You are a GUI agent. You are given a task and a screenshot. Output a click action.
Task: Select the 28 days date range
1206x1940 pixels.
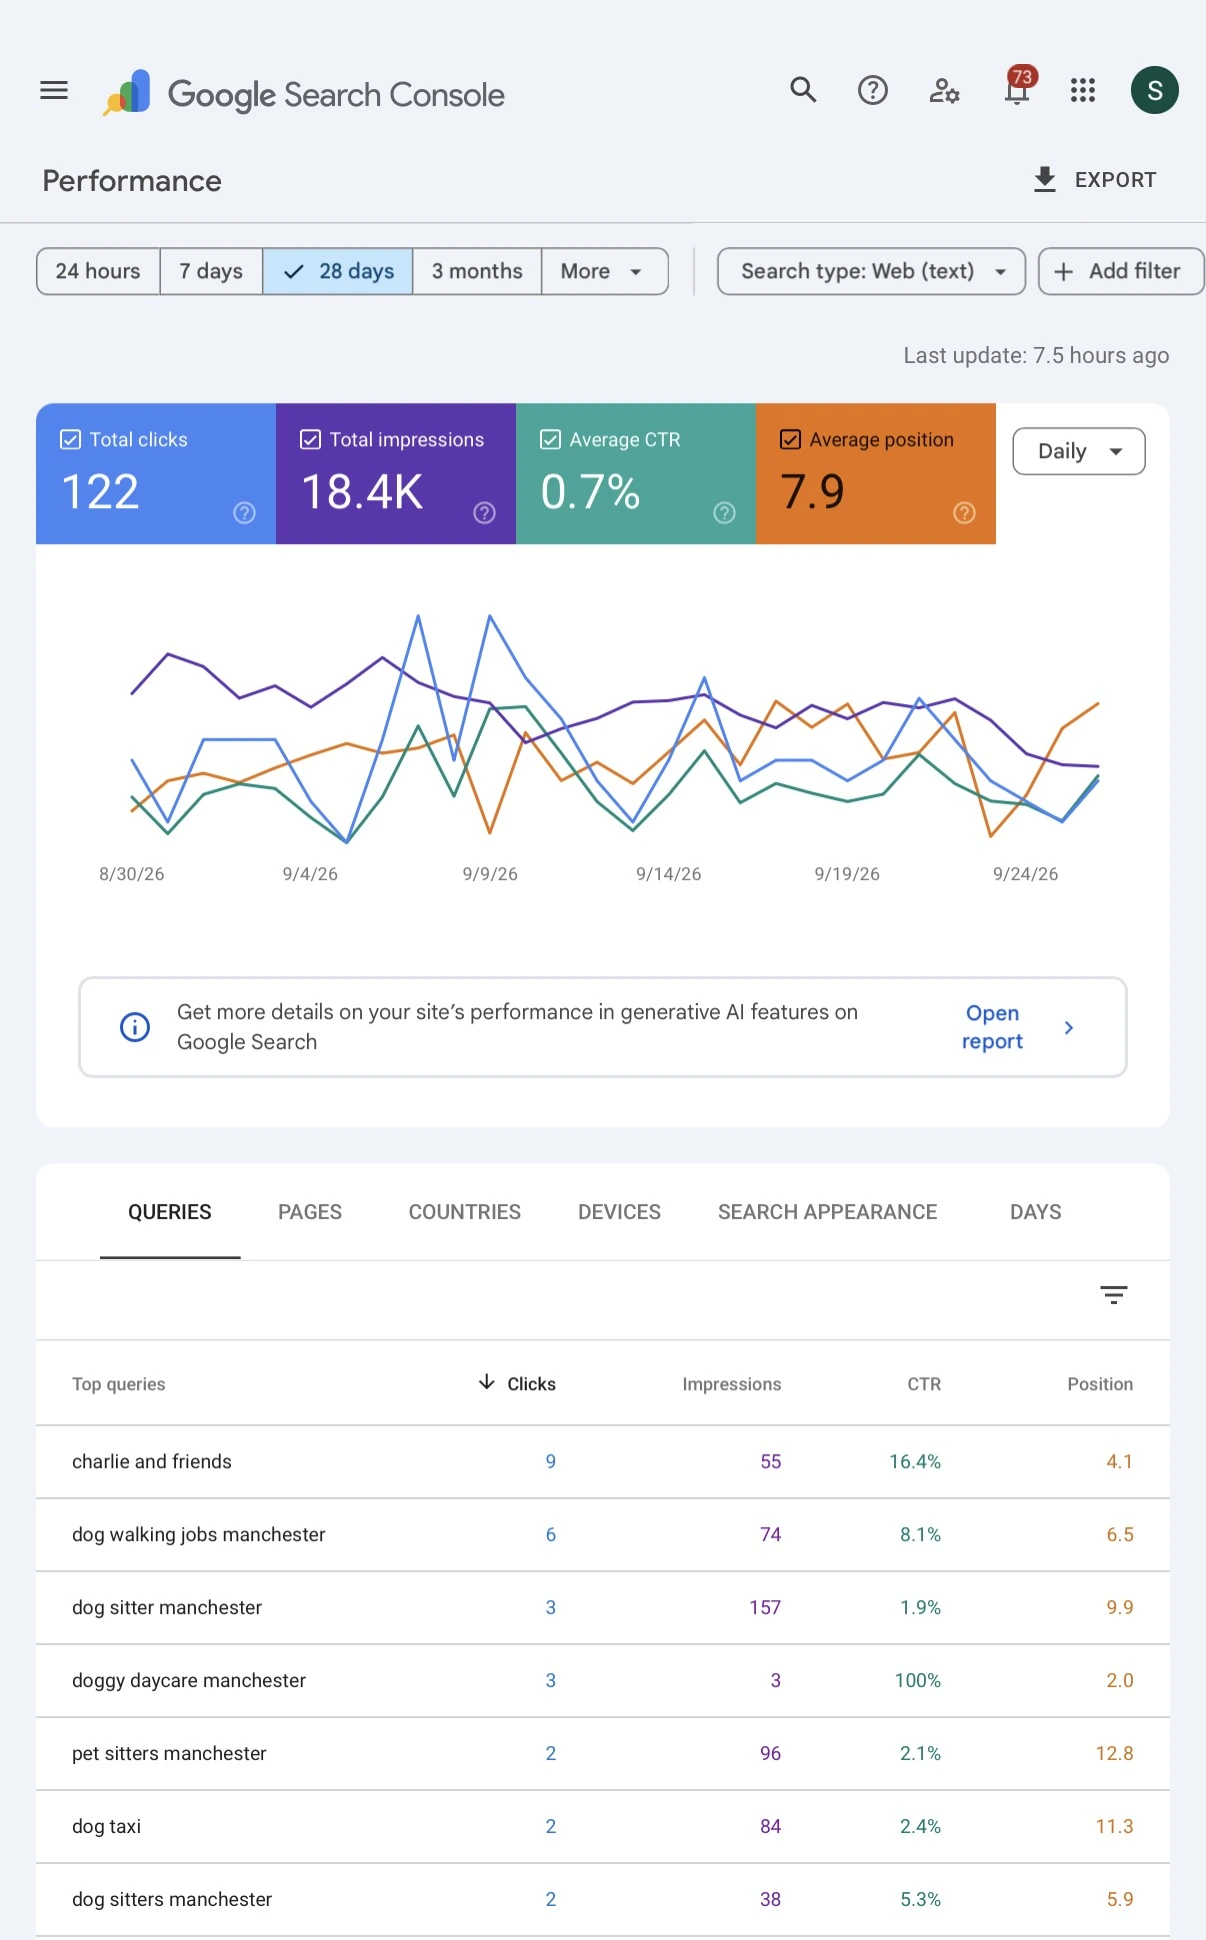pyautogui.click(x=338, y=271)
